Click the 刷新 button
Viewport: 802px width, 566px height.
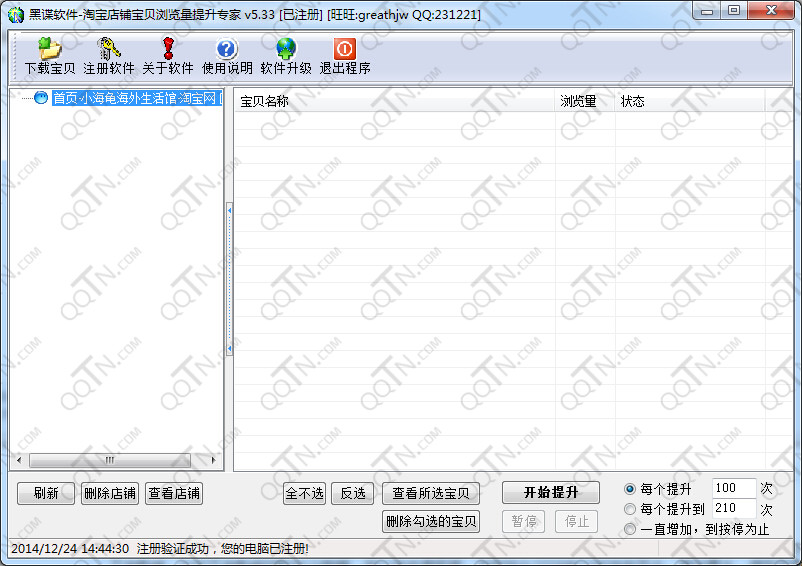coord(46,493)
